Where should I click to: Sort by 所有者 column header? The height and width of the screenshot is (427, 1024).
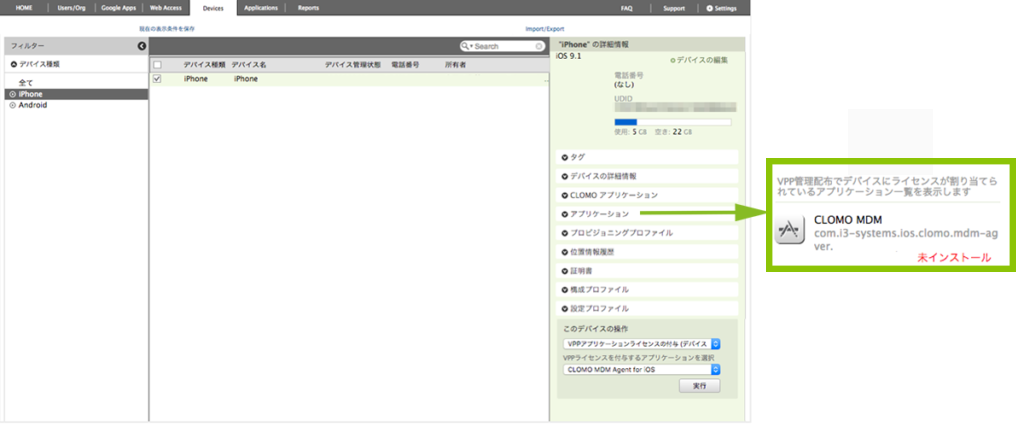click(455, 65)
